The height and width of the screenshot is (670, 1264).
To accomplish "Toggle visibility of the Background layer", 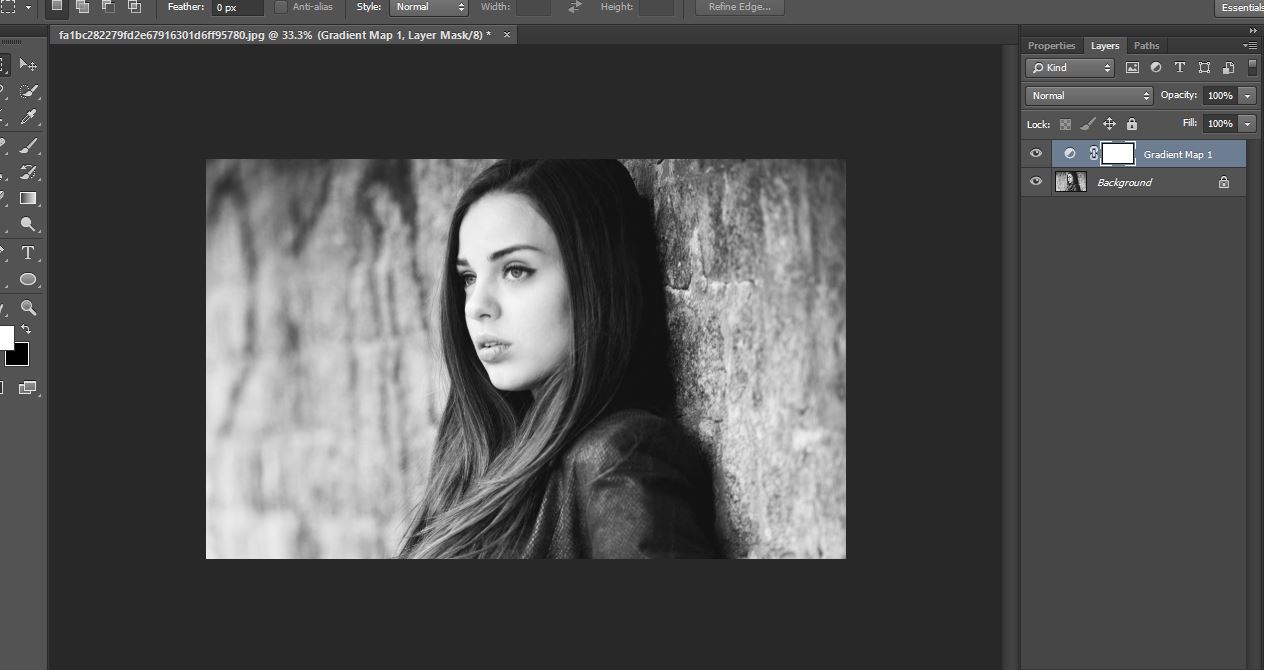I will click(x=1036, y=182).
